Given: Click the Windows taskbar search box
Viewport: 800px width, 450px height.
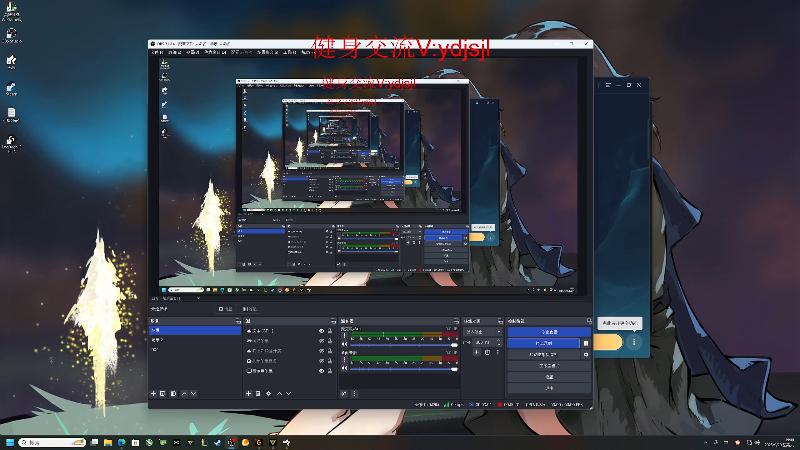Looking at the screenshot, I should 52,442.
